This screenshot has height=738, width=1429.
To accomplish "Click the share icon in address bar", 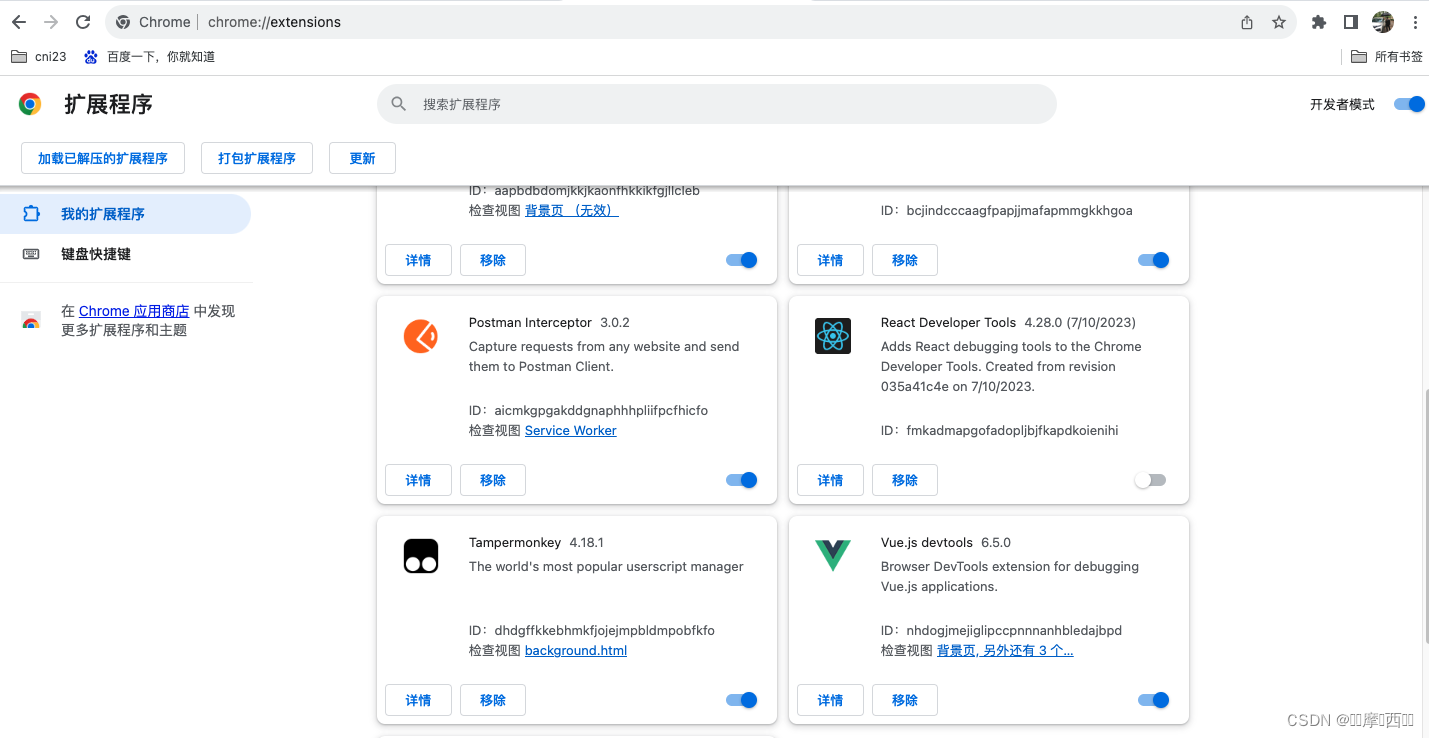I will [x=1247, y=22].
